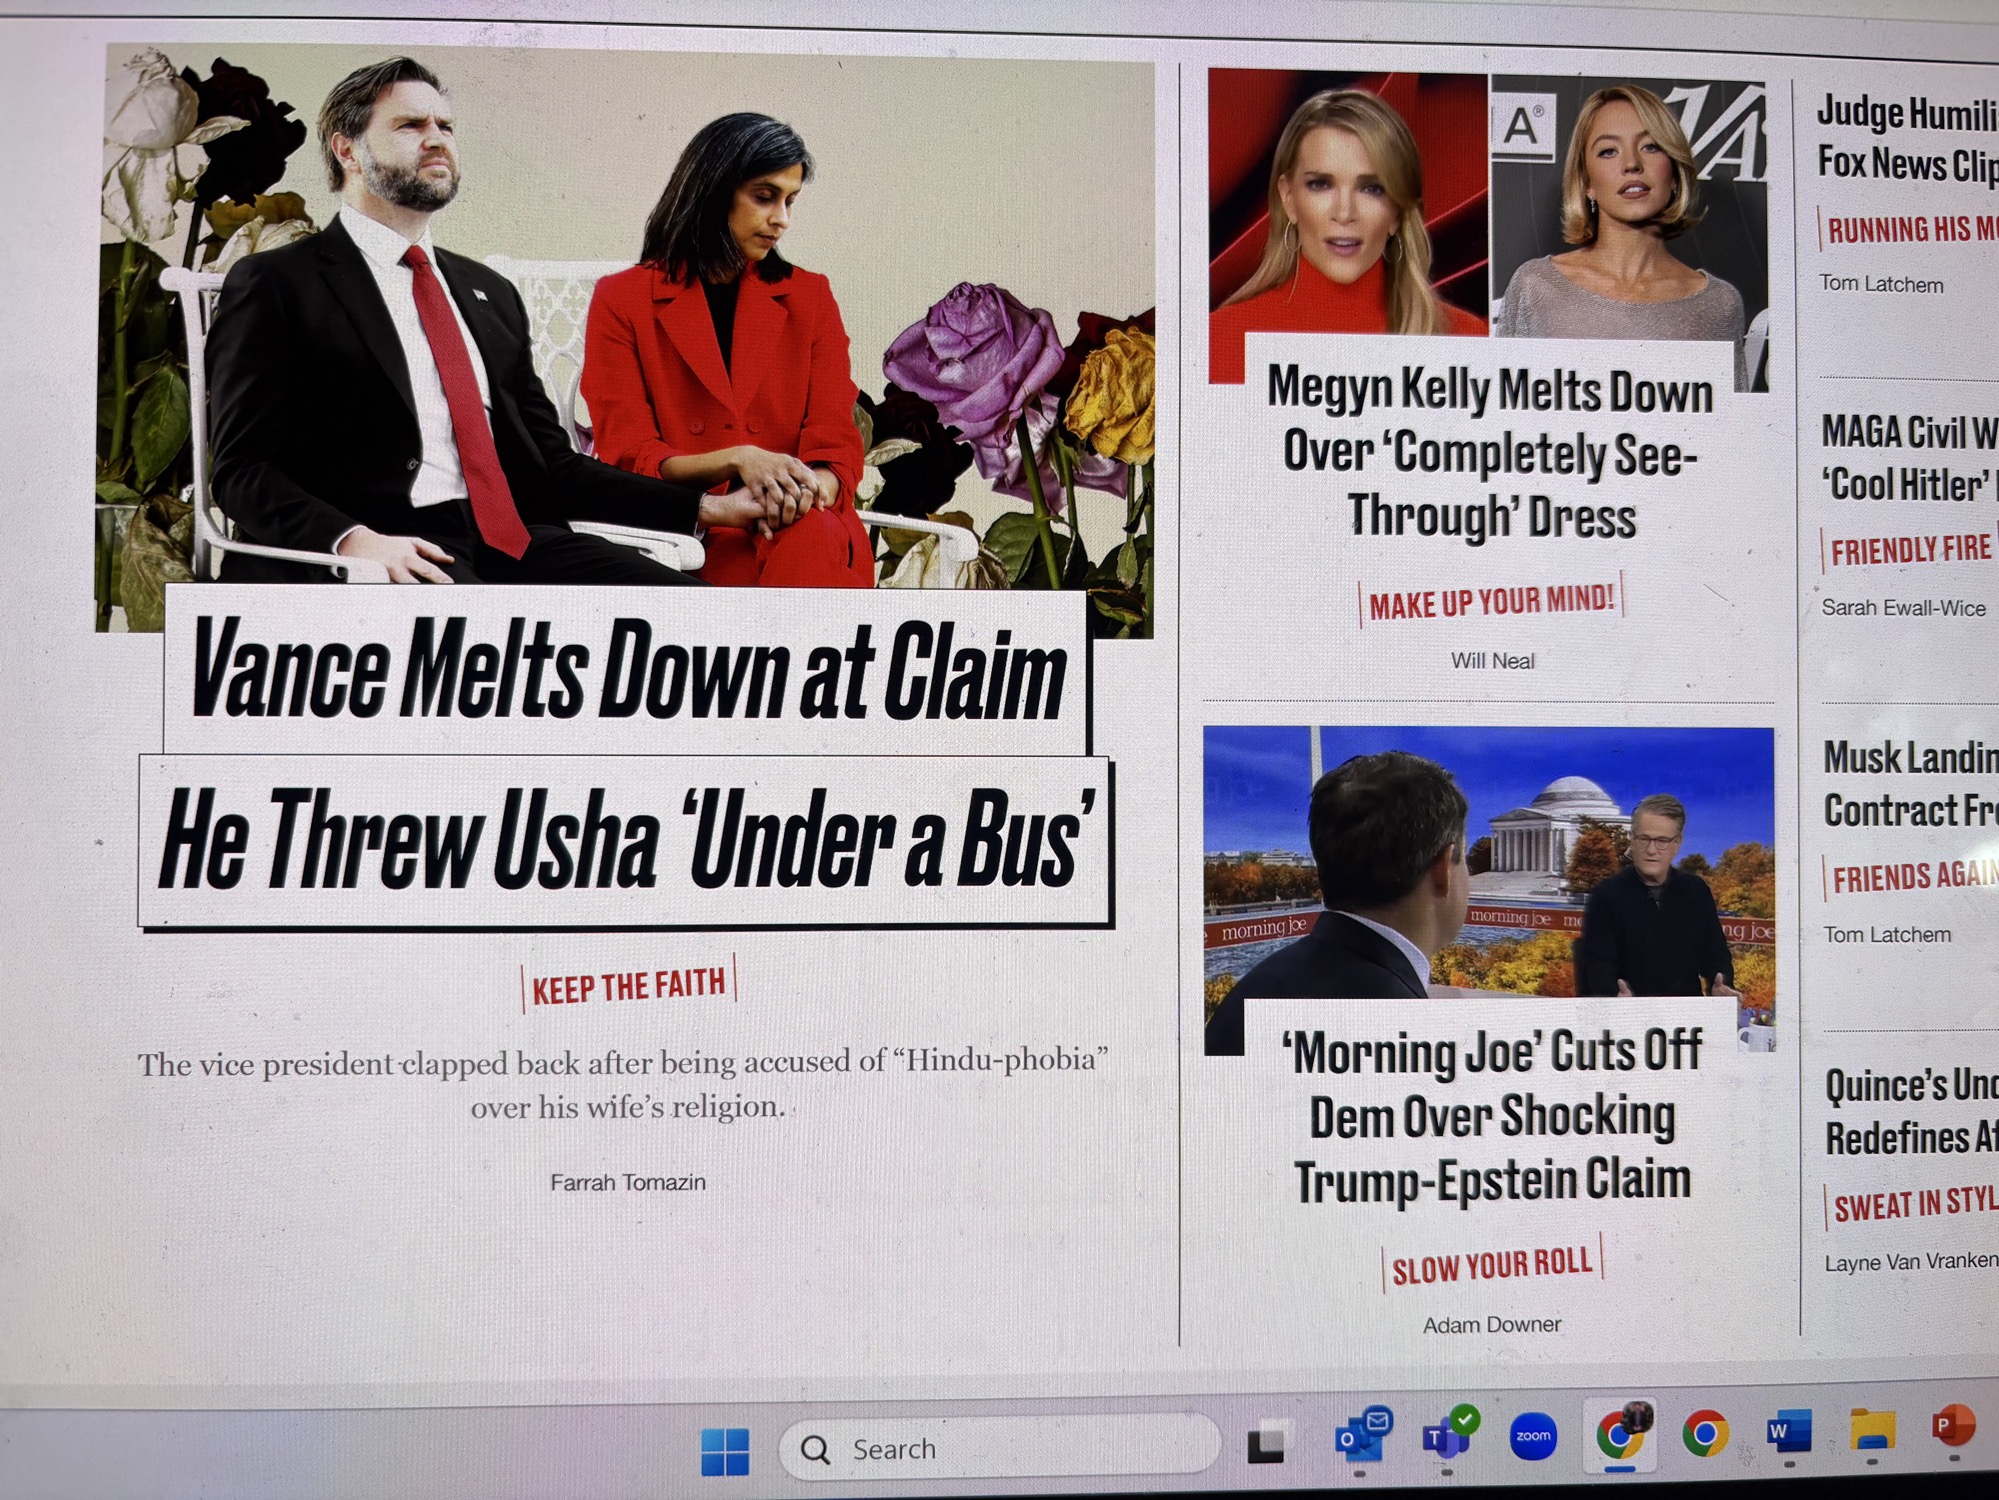Click the SLOW YOUR ROLL tag
1999x1500 pixels.
click(x=1492, y=1265)
